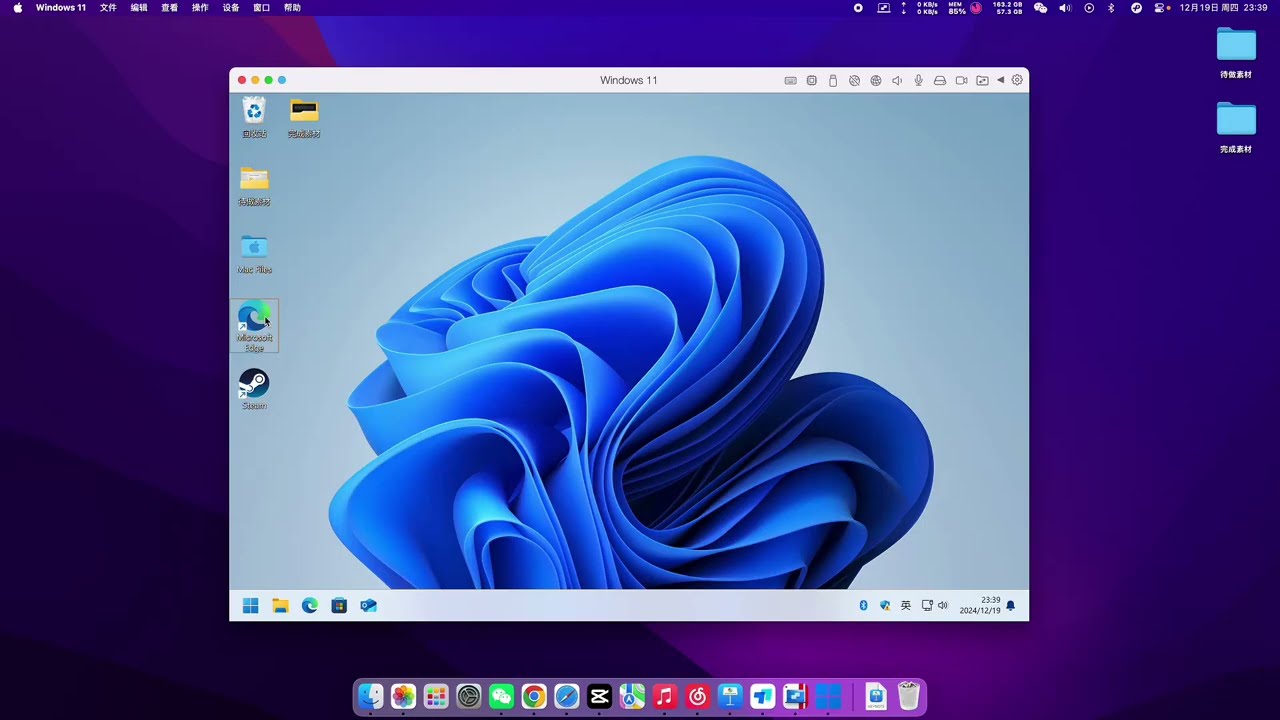
Task: Click screen recording indicator in menu bar
Action: coord(858,8)
